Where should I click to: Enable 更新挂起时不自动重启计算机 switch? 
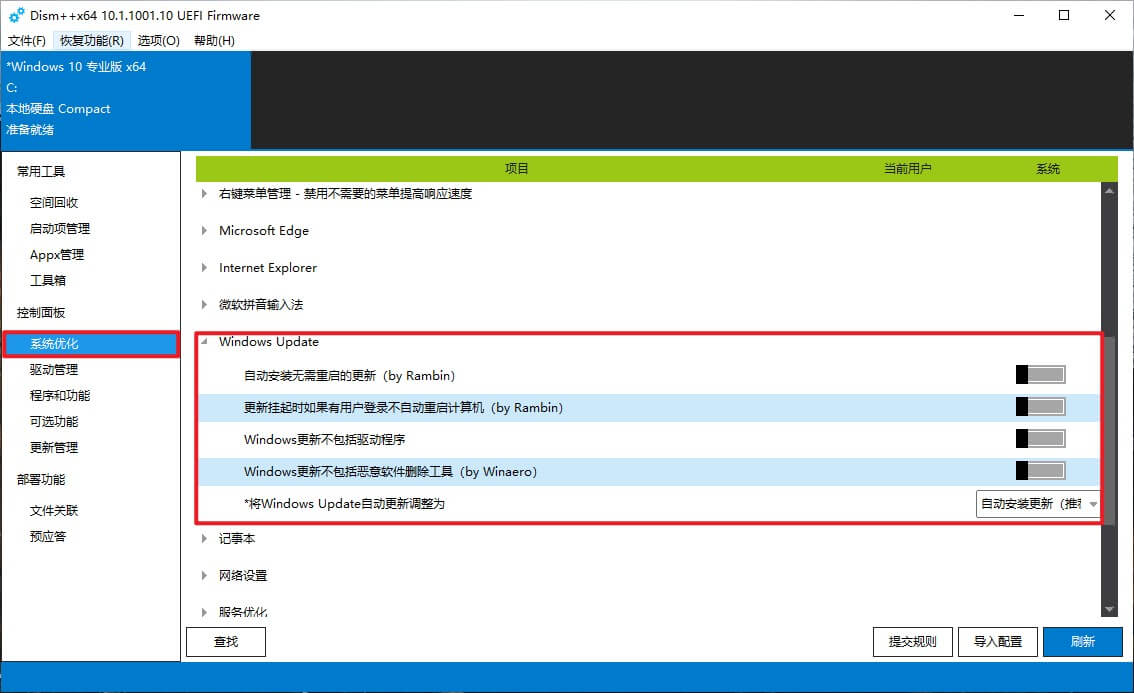[x=1040, y=407]
